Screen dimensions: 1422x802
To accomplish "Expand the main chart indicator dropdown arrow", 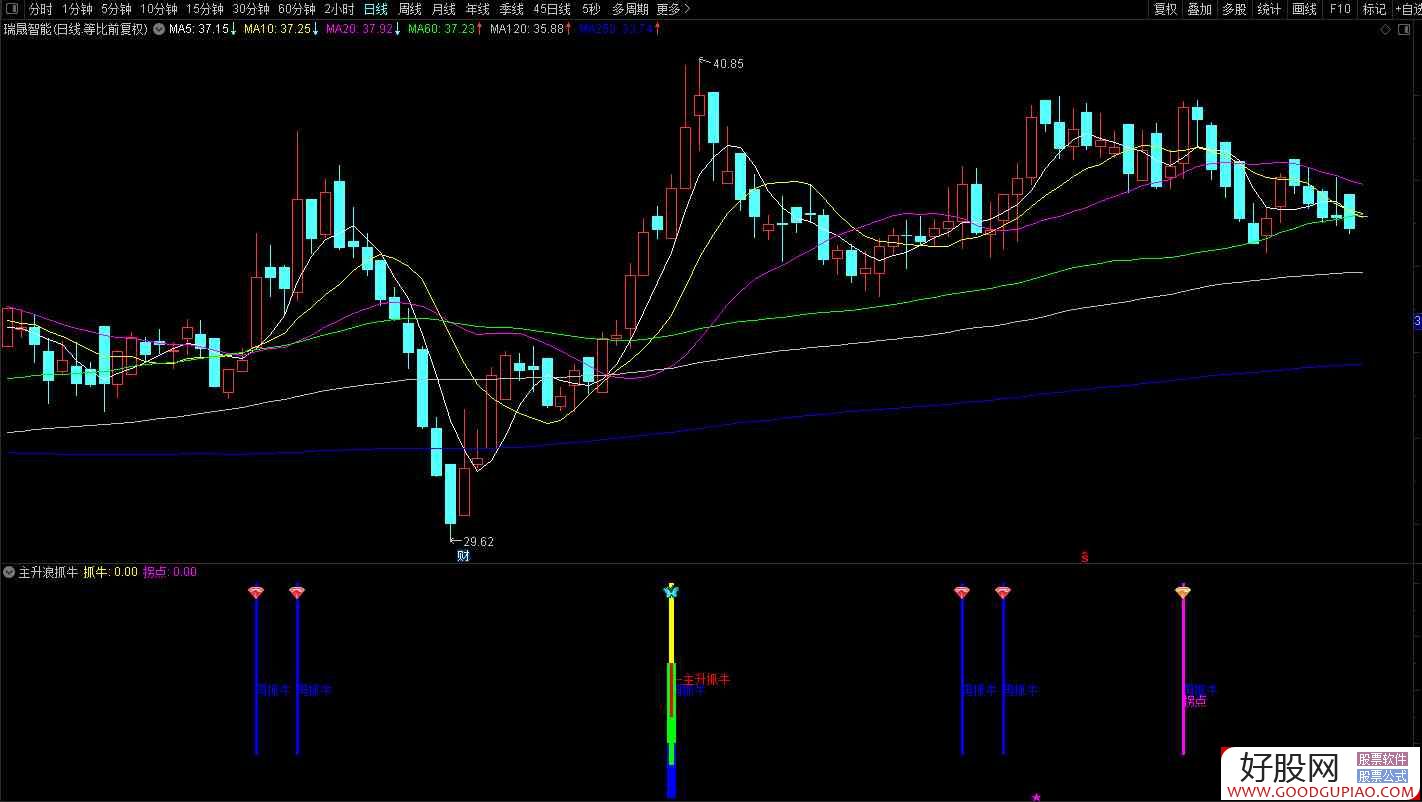I will point(159,29).
